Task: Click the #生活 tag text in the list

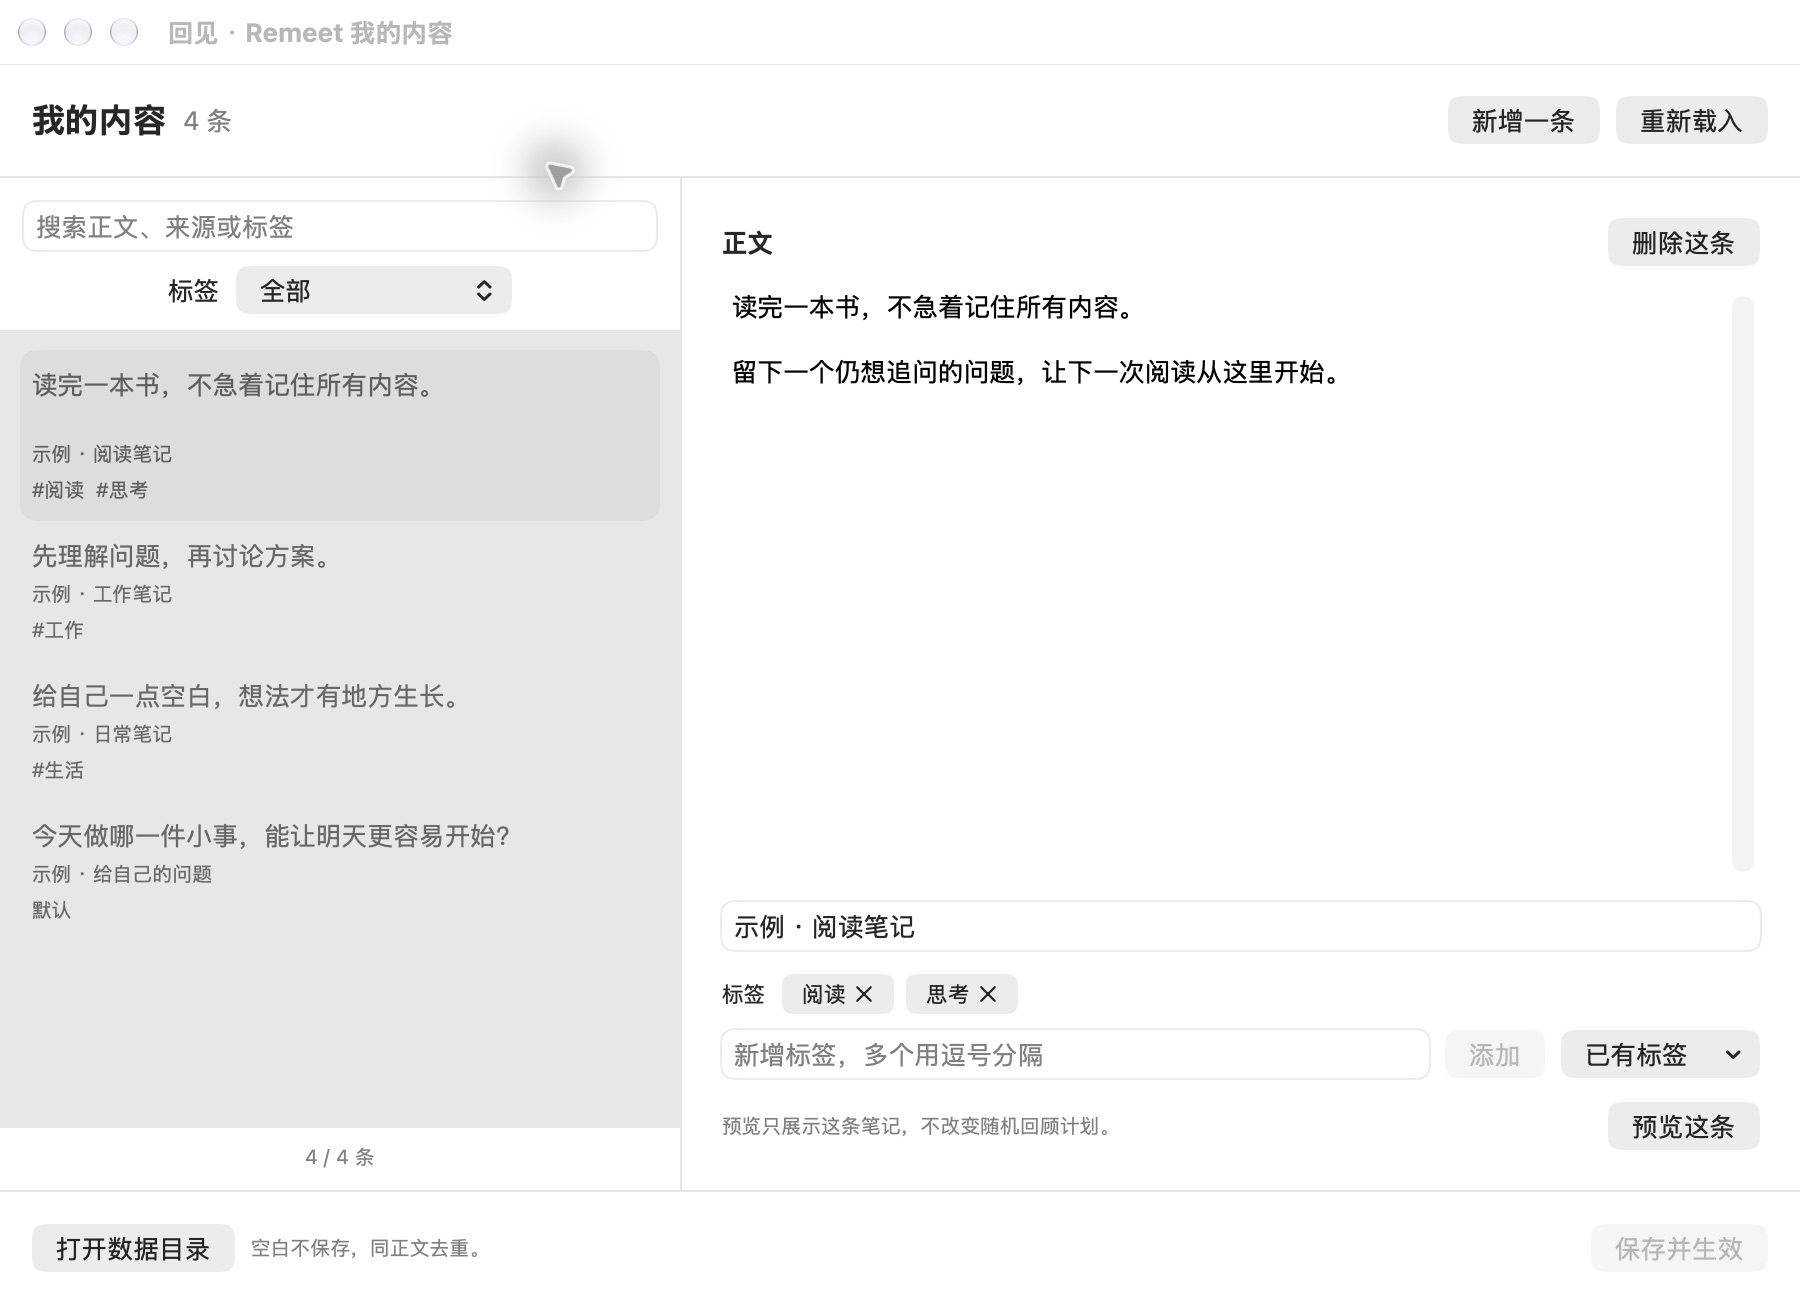Action: (x=58, y=770)
